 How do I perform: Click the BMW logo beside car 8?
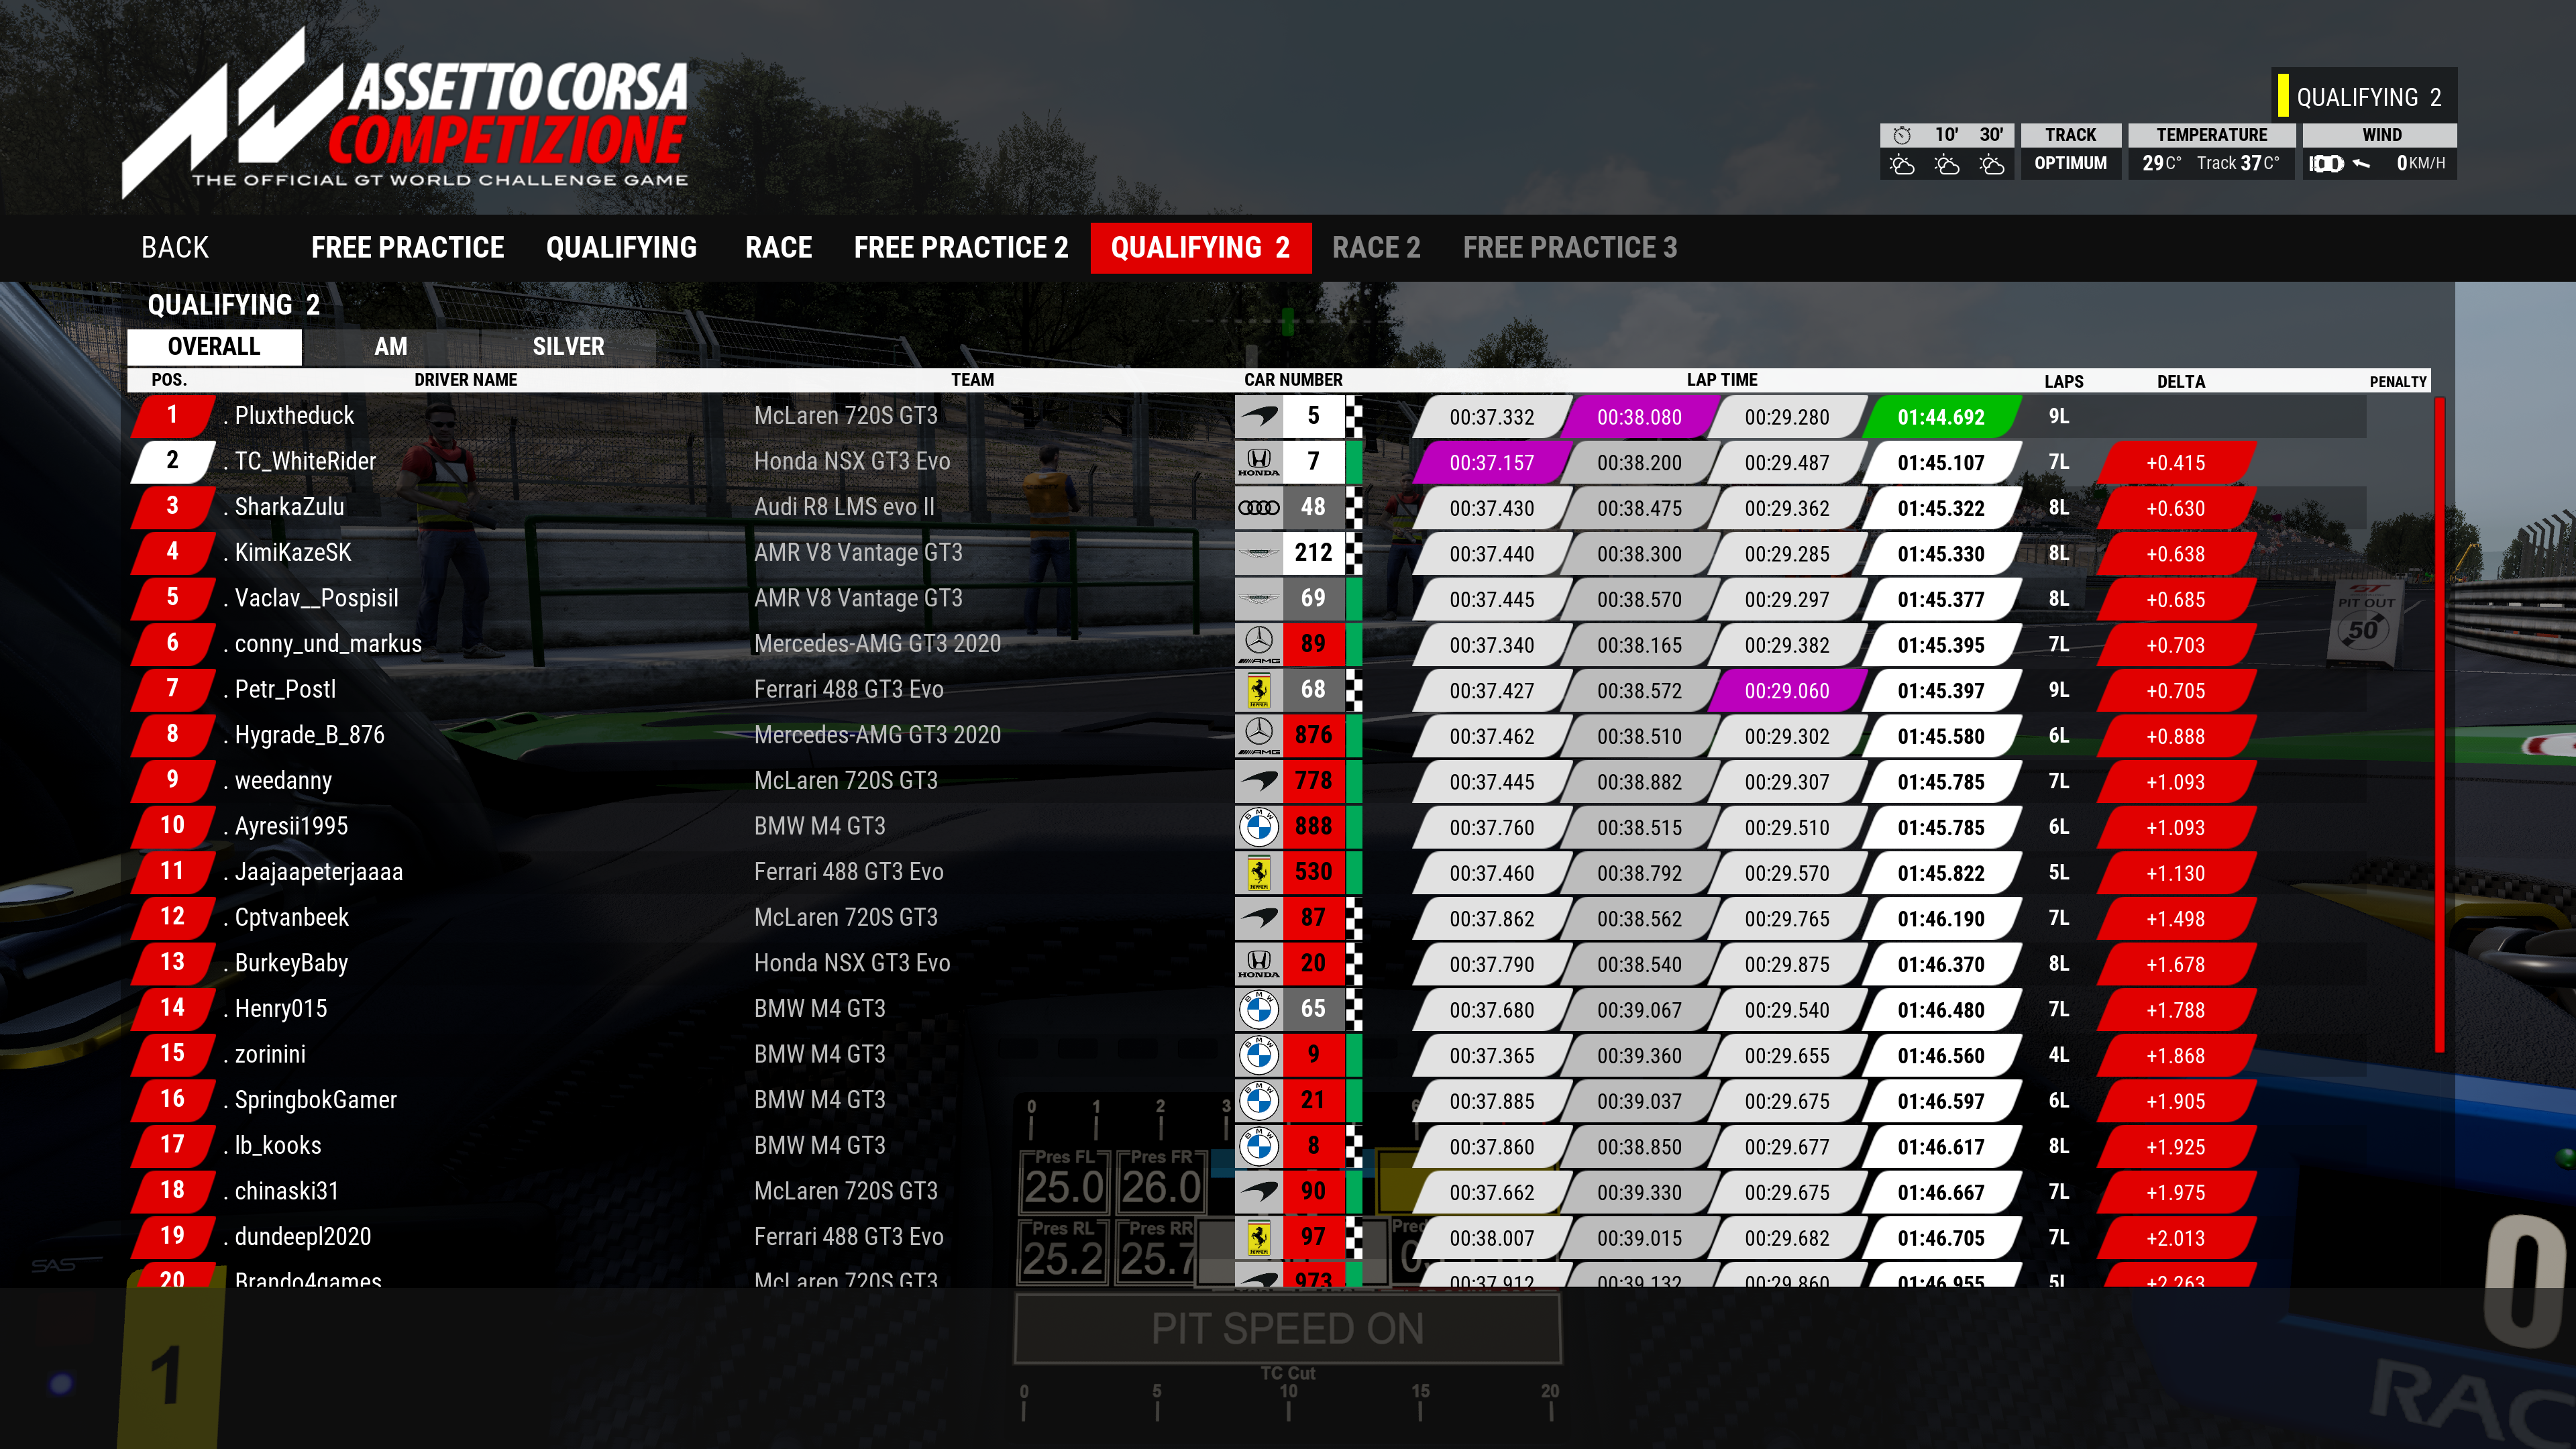coord(1259,1146)
